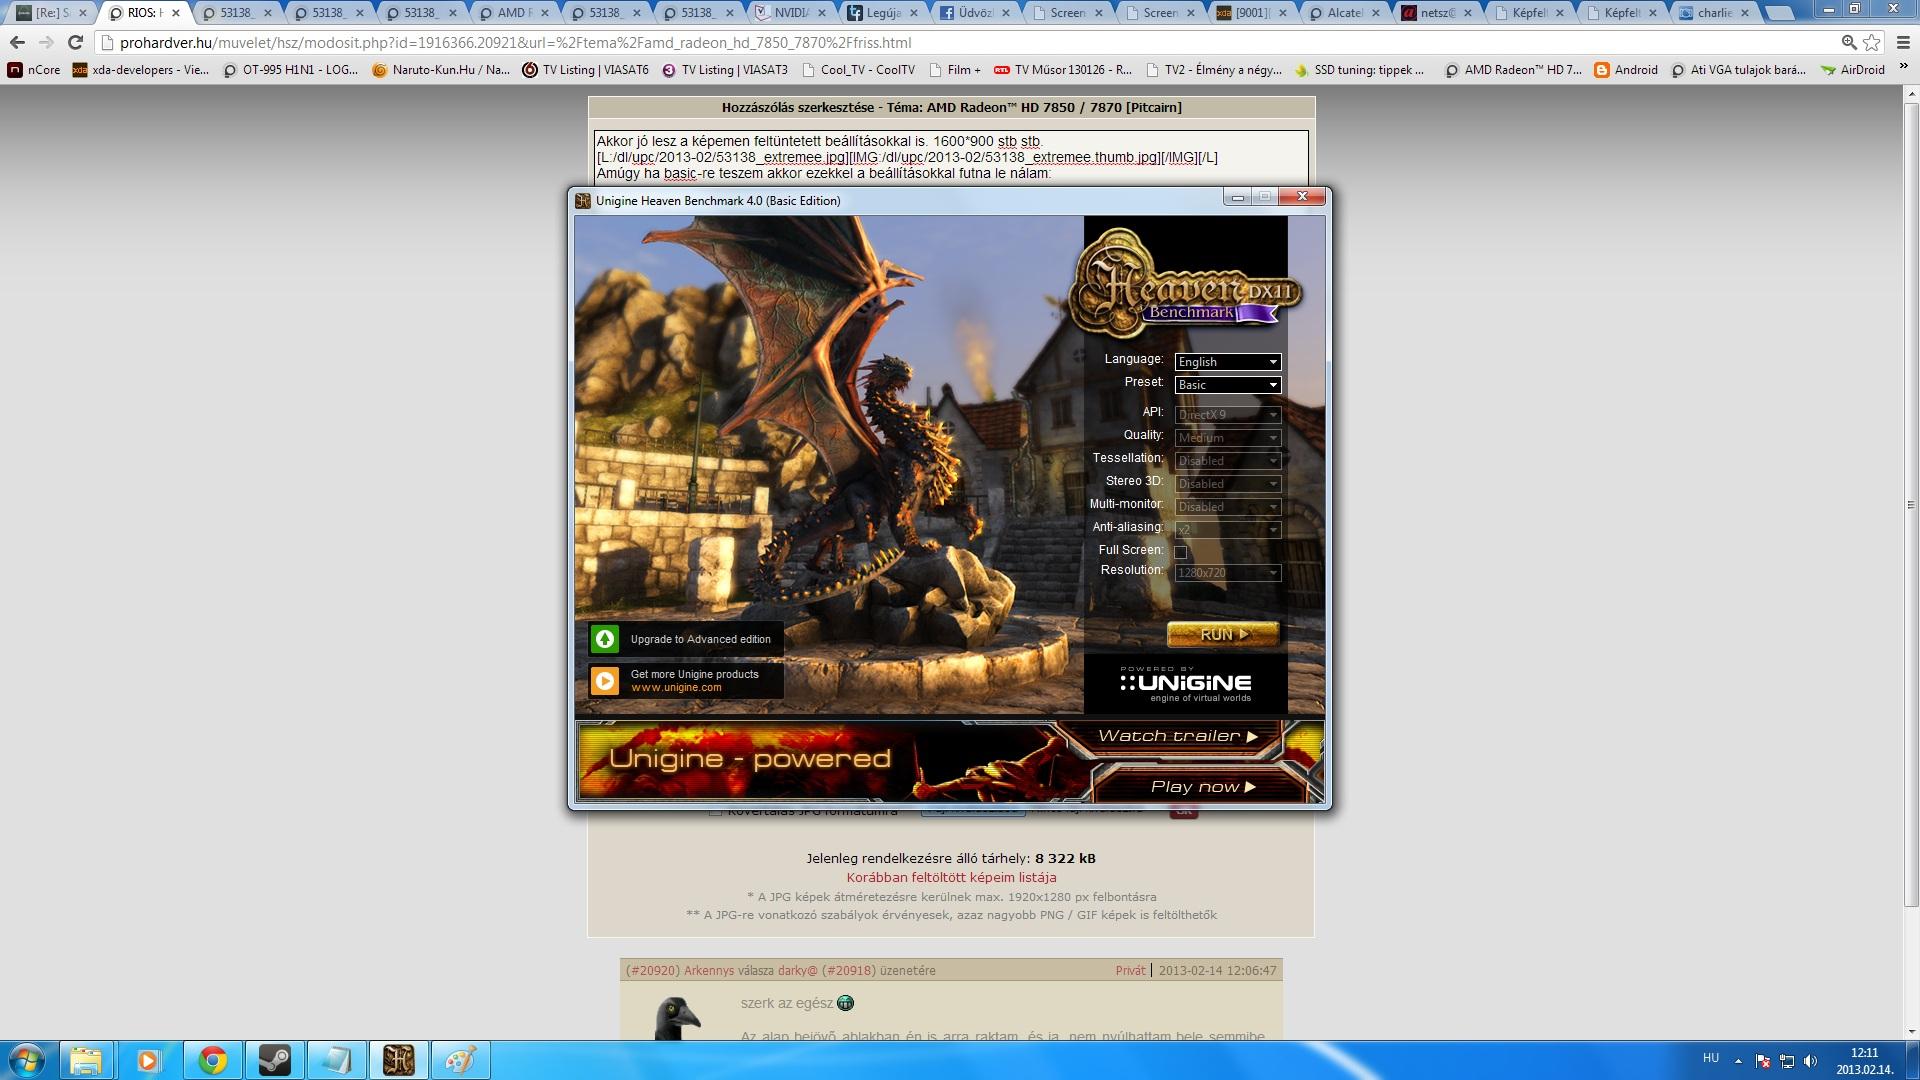Open the Naruto-Kun.Hu bookmark
Image resolution: width=1920 pixels, height=1080 pixels.
(x=441, y=70)
